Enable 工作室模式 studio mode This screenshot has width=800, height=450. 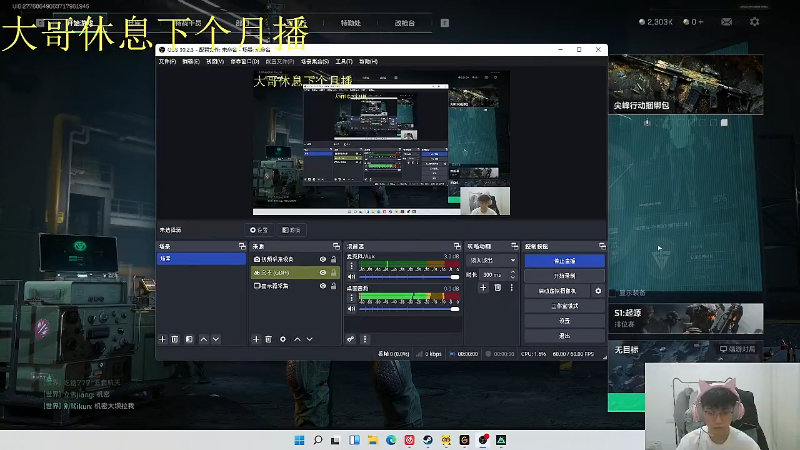(564, 306)
